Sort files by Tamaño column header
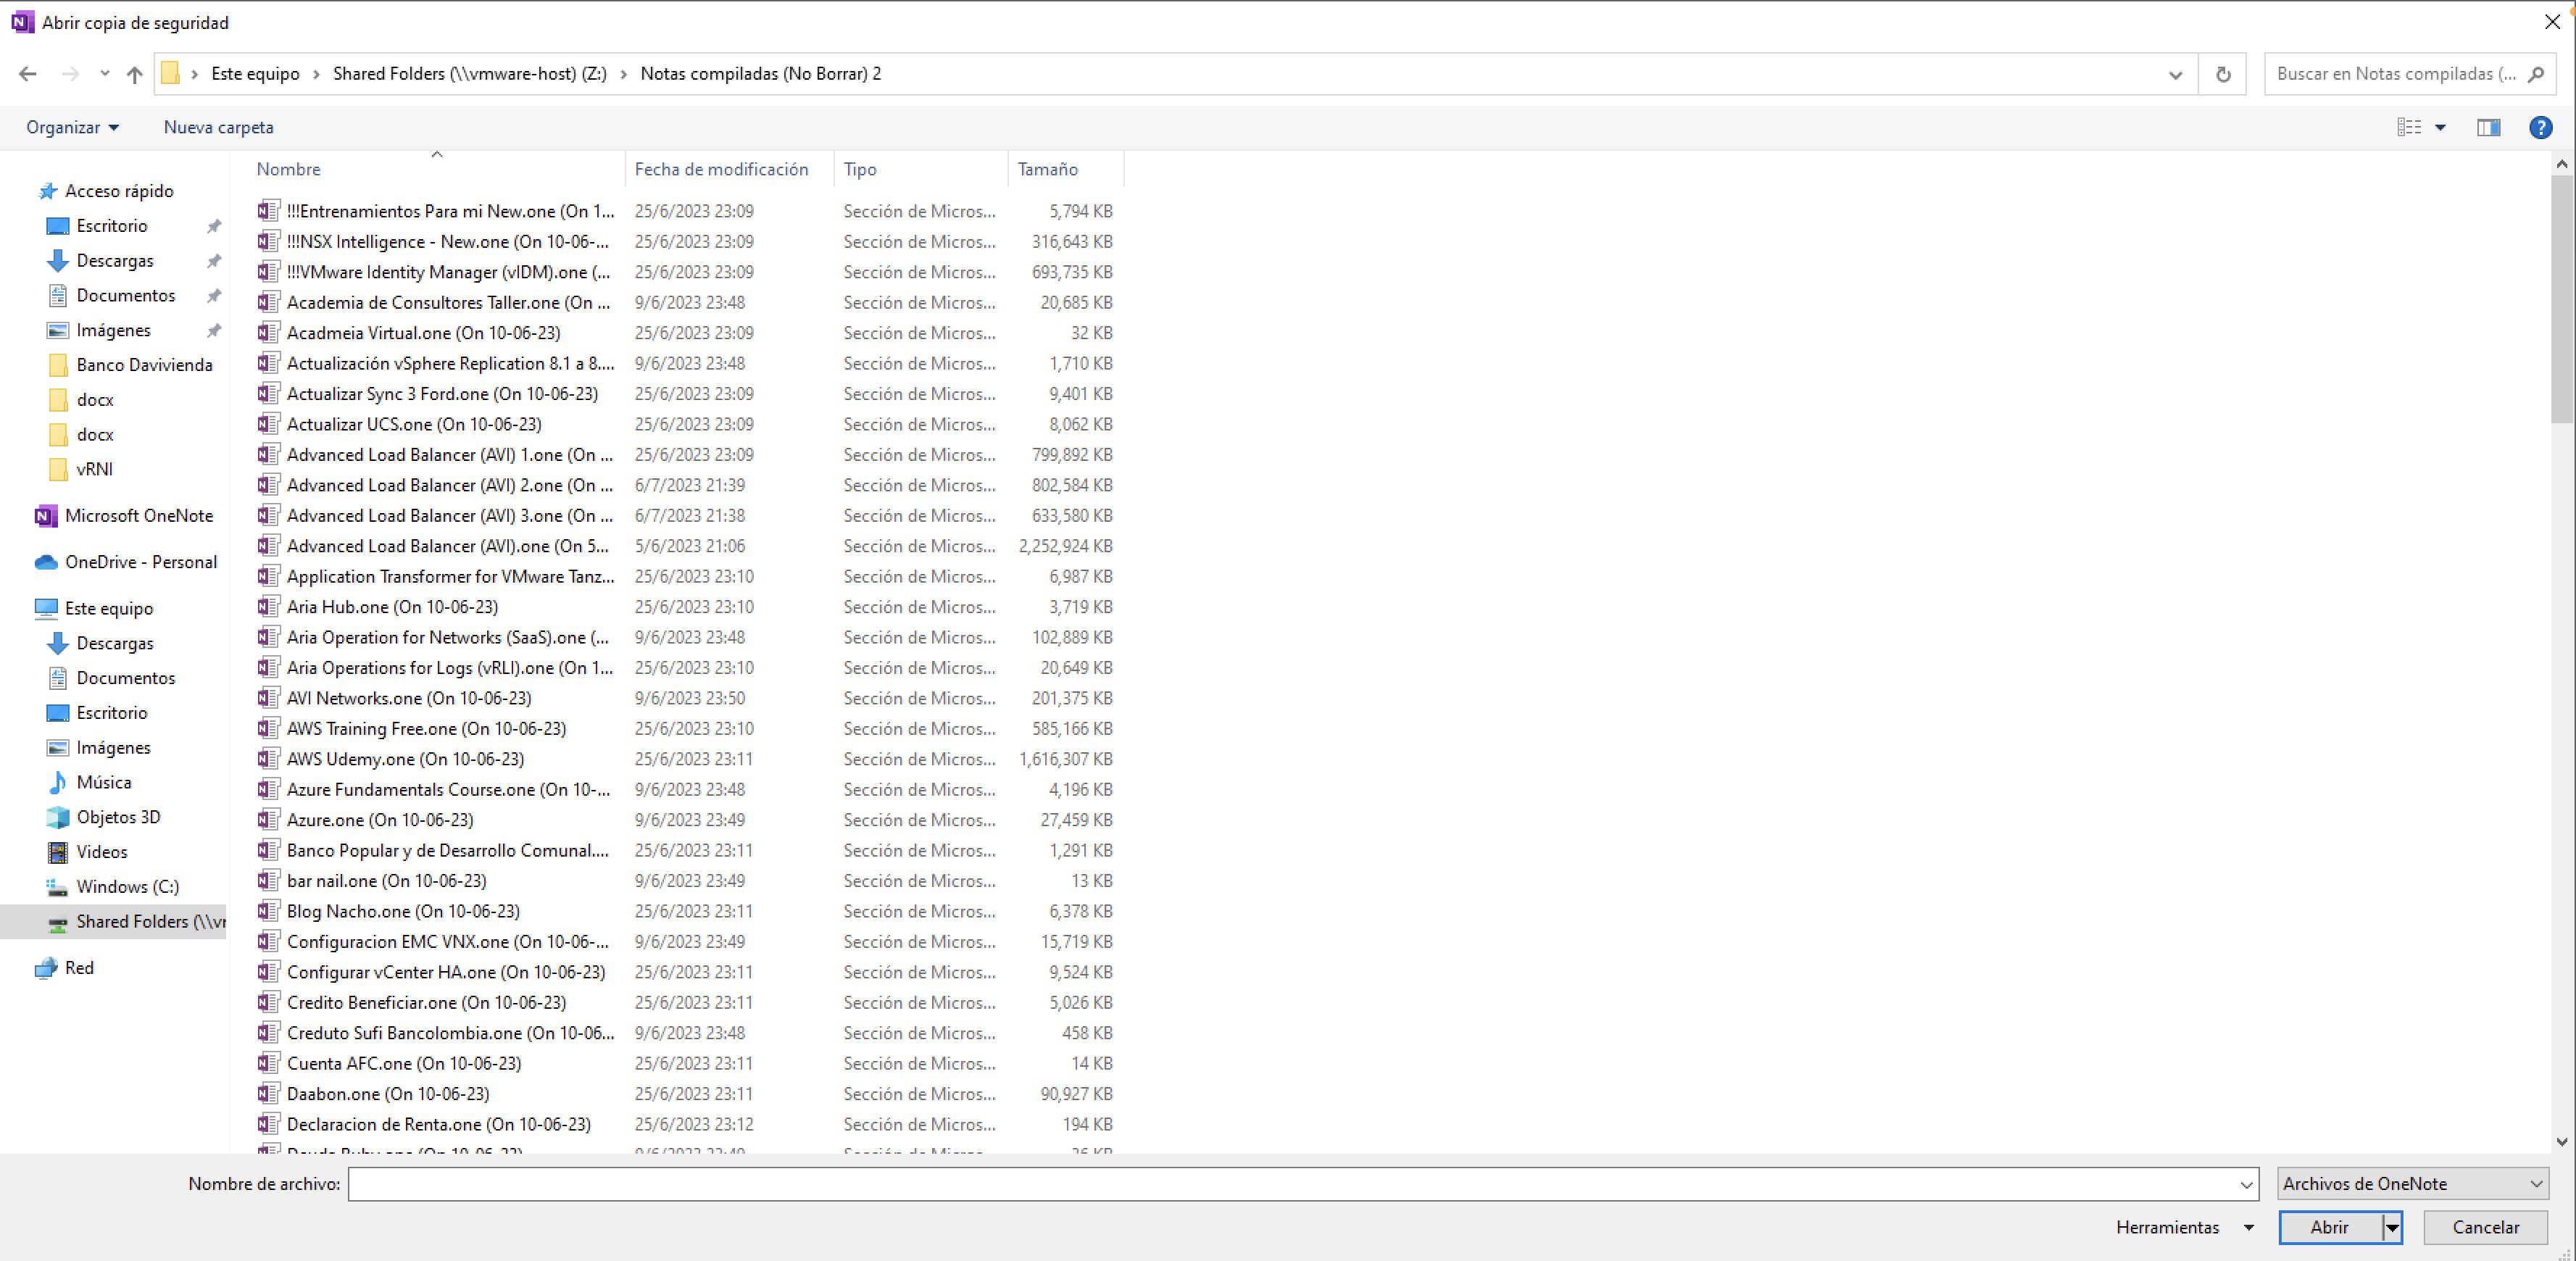2576x1261 pixels. [x=1047, y=169]
